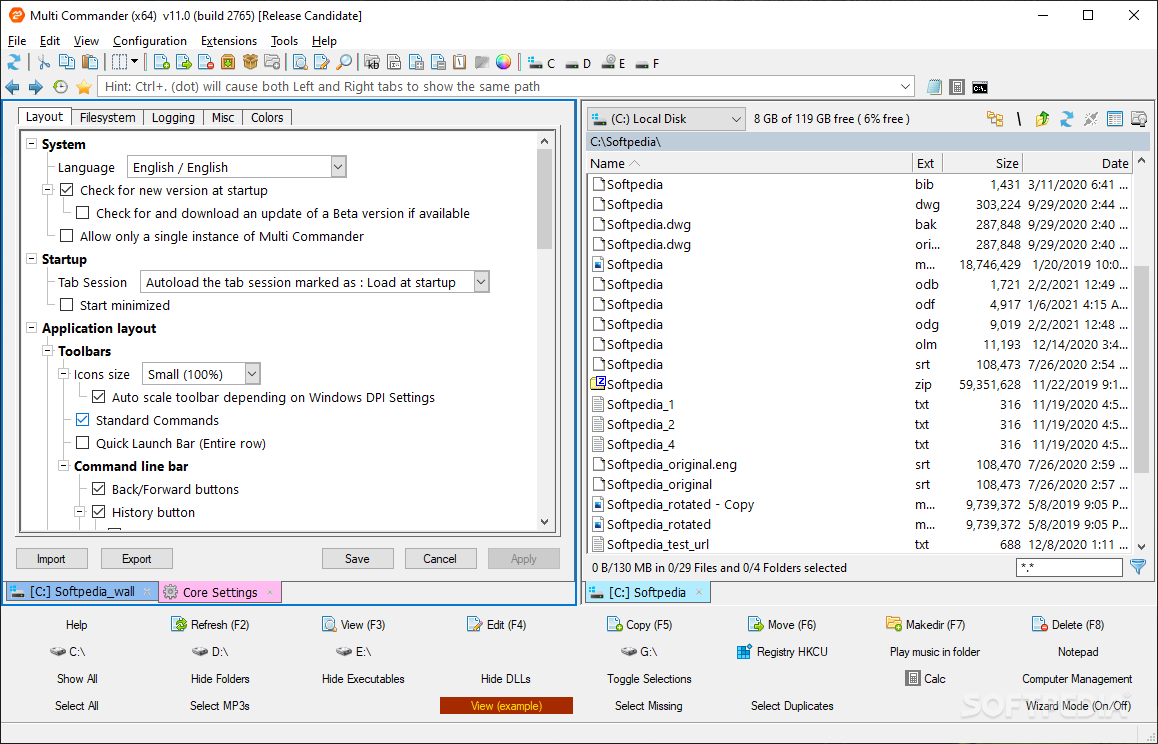This screenshot has width=1158, height=744.
Task: Launch Calculator icon beside command line
Action: coord(957,87)
